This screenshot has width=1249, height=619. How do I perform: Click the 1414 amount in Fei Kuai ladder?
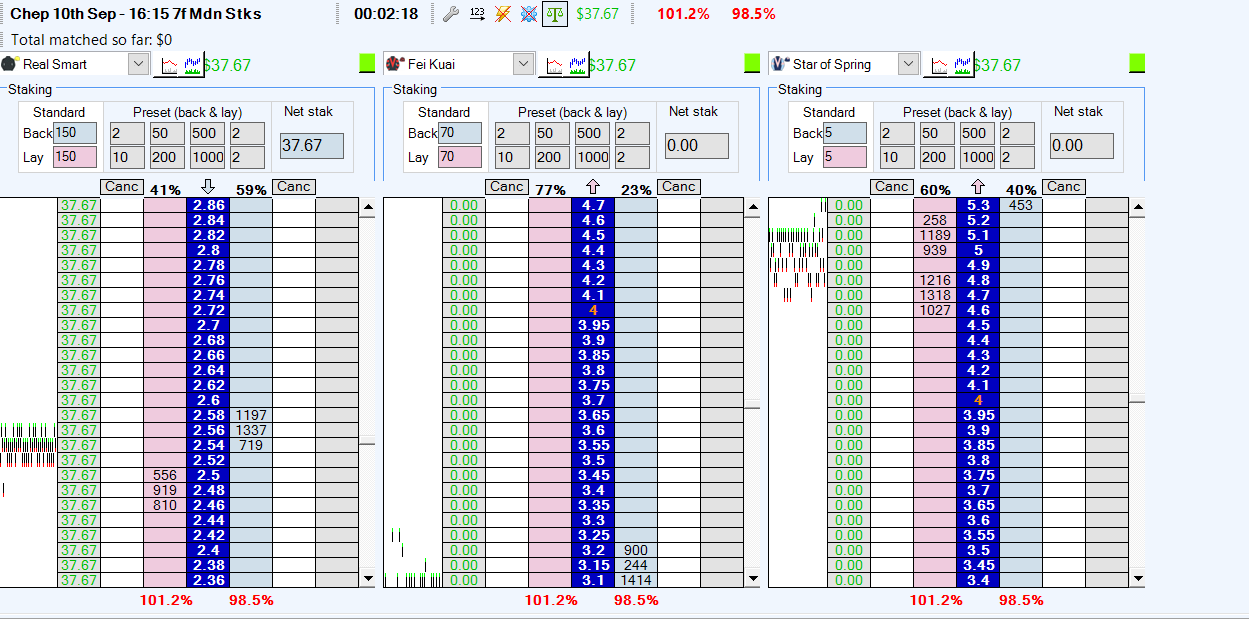click(x=636, y=580)
